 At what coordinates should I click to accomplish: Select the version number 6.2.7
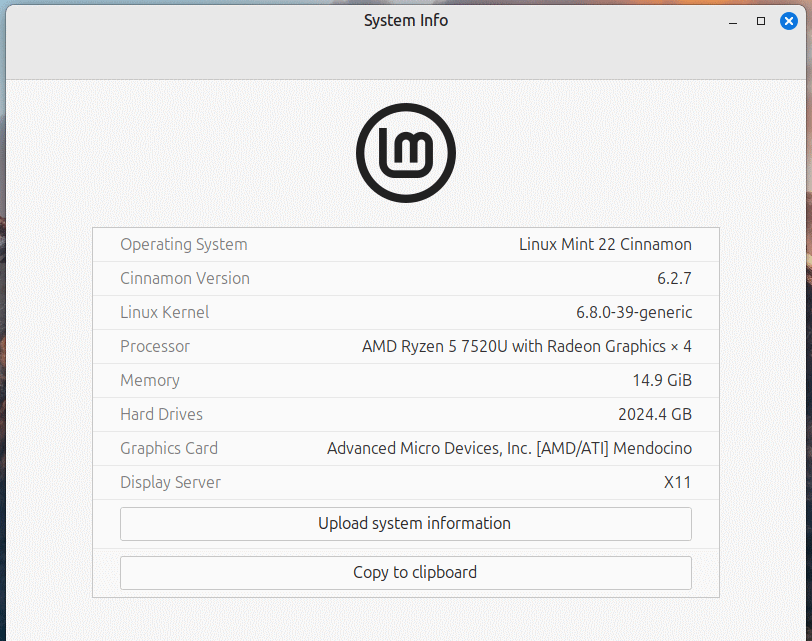[674, 279]
